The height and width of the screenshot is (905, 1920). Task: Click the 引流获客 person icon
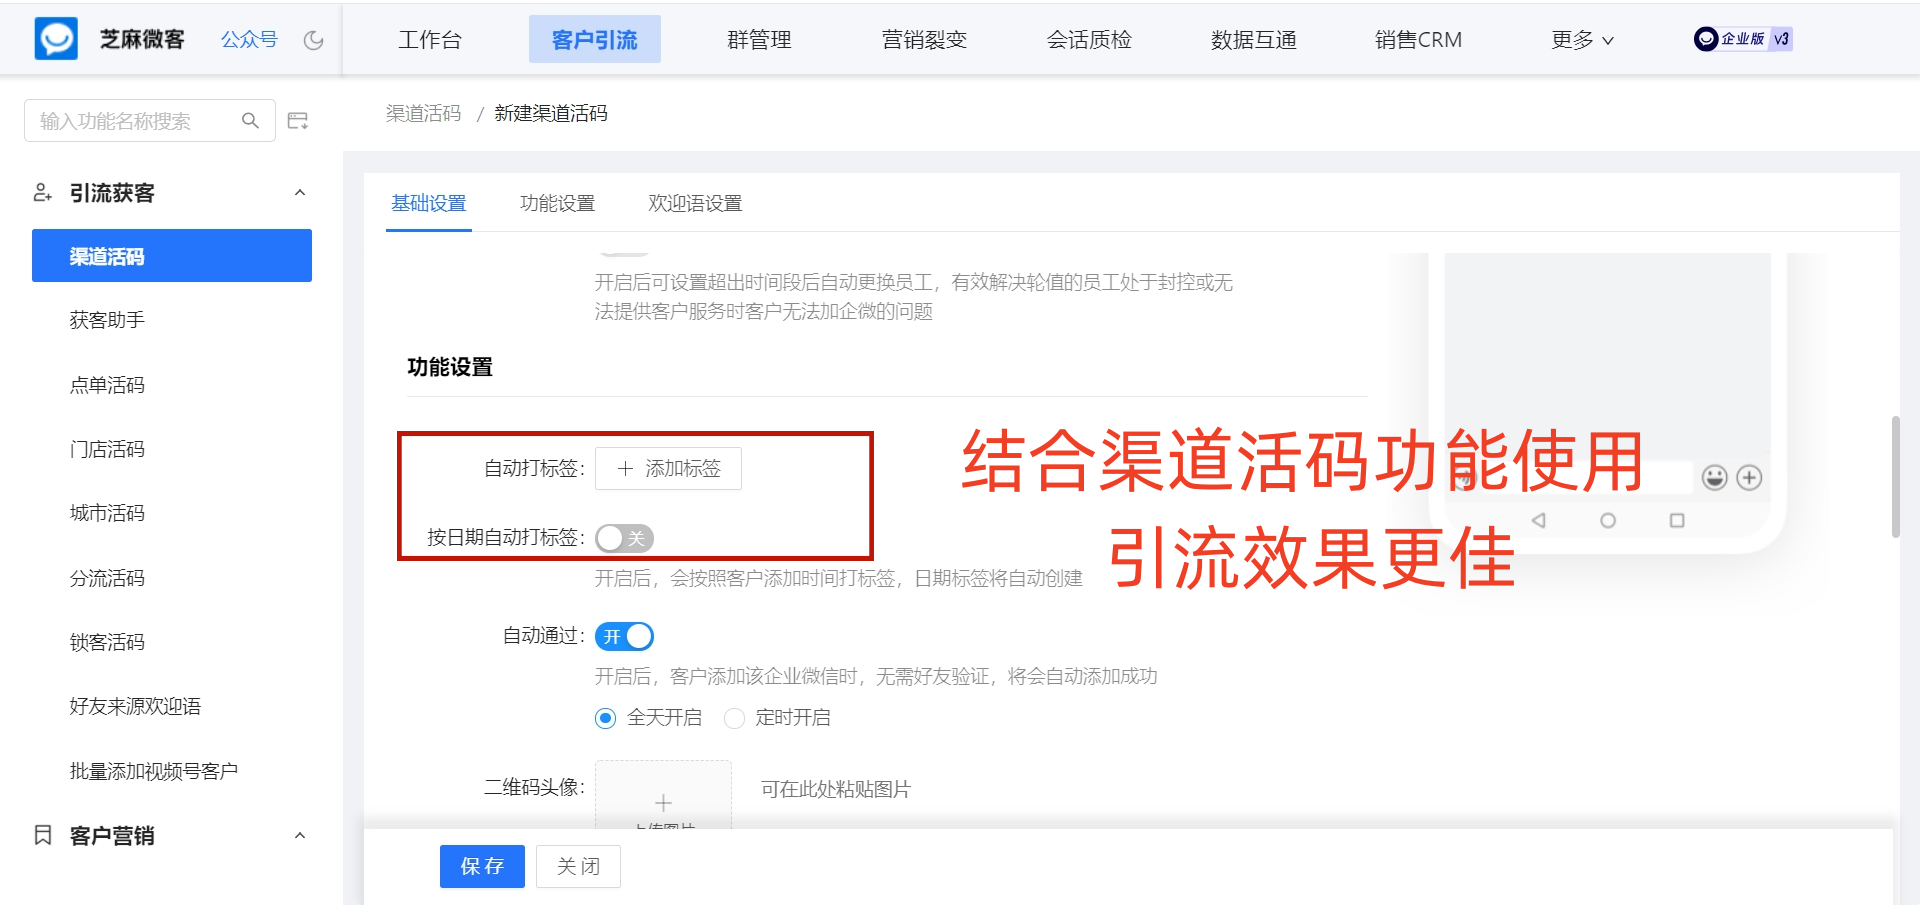click(x=42, y=192)
